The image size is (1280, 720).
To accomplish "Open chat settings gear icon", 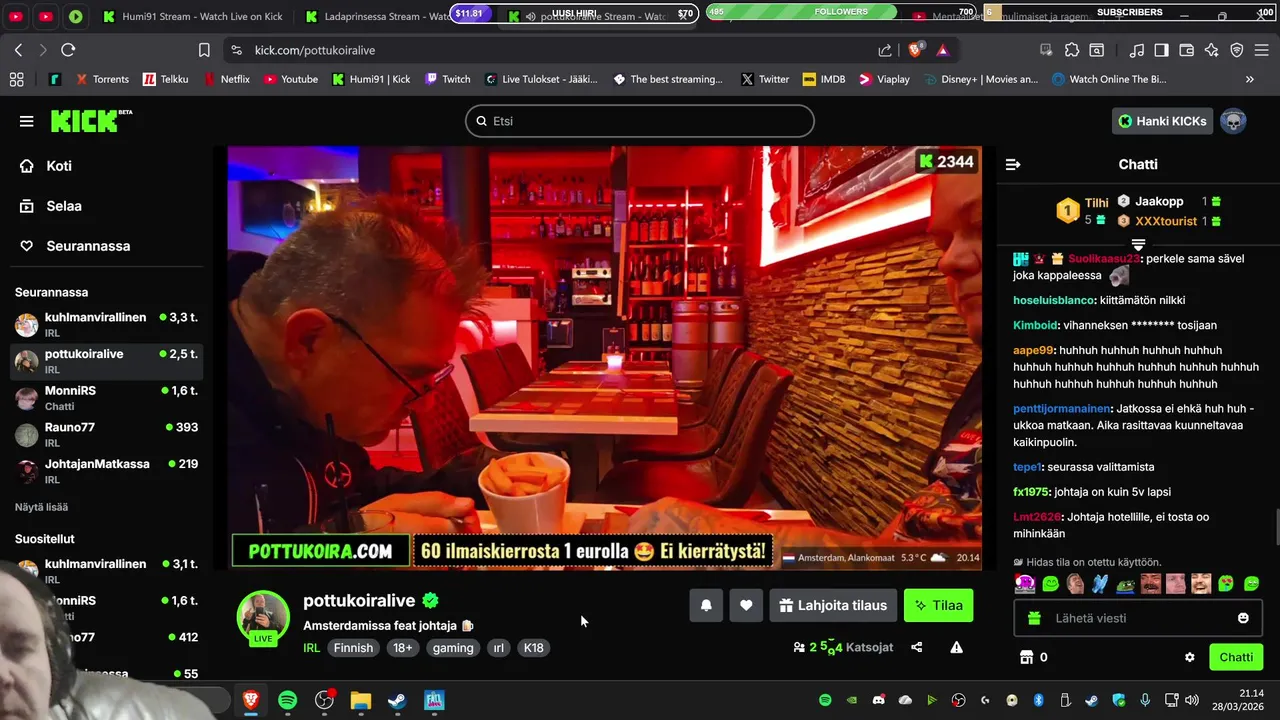I will pos(1190,657).
